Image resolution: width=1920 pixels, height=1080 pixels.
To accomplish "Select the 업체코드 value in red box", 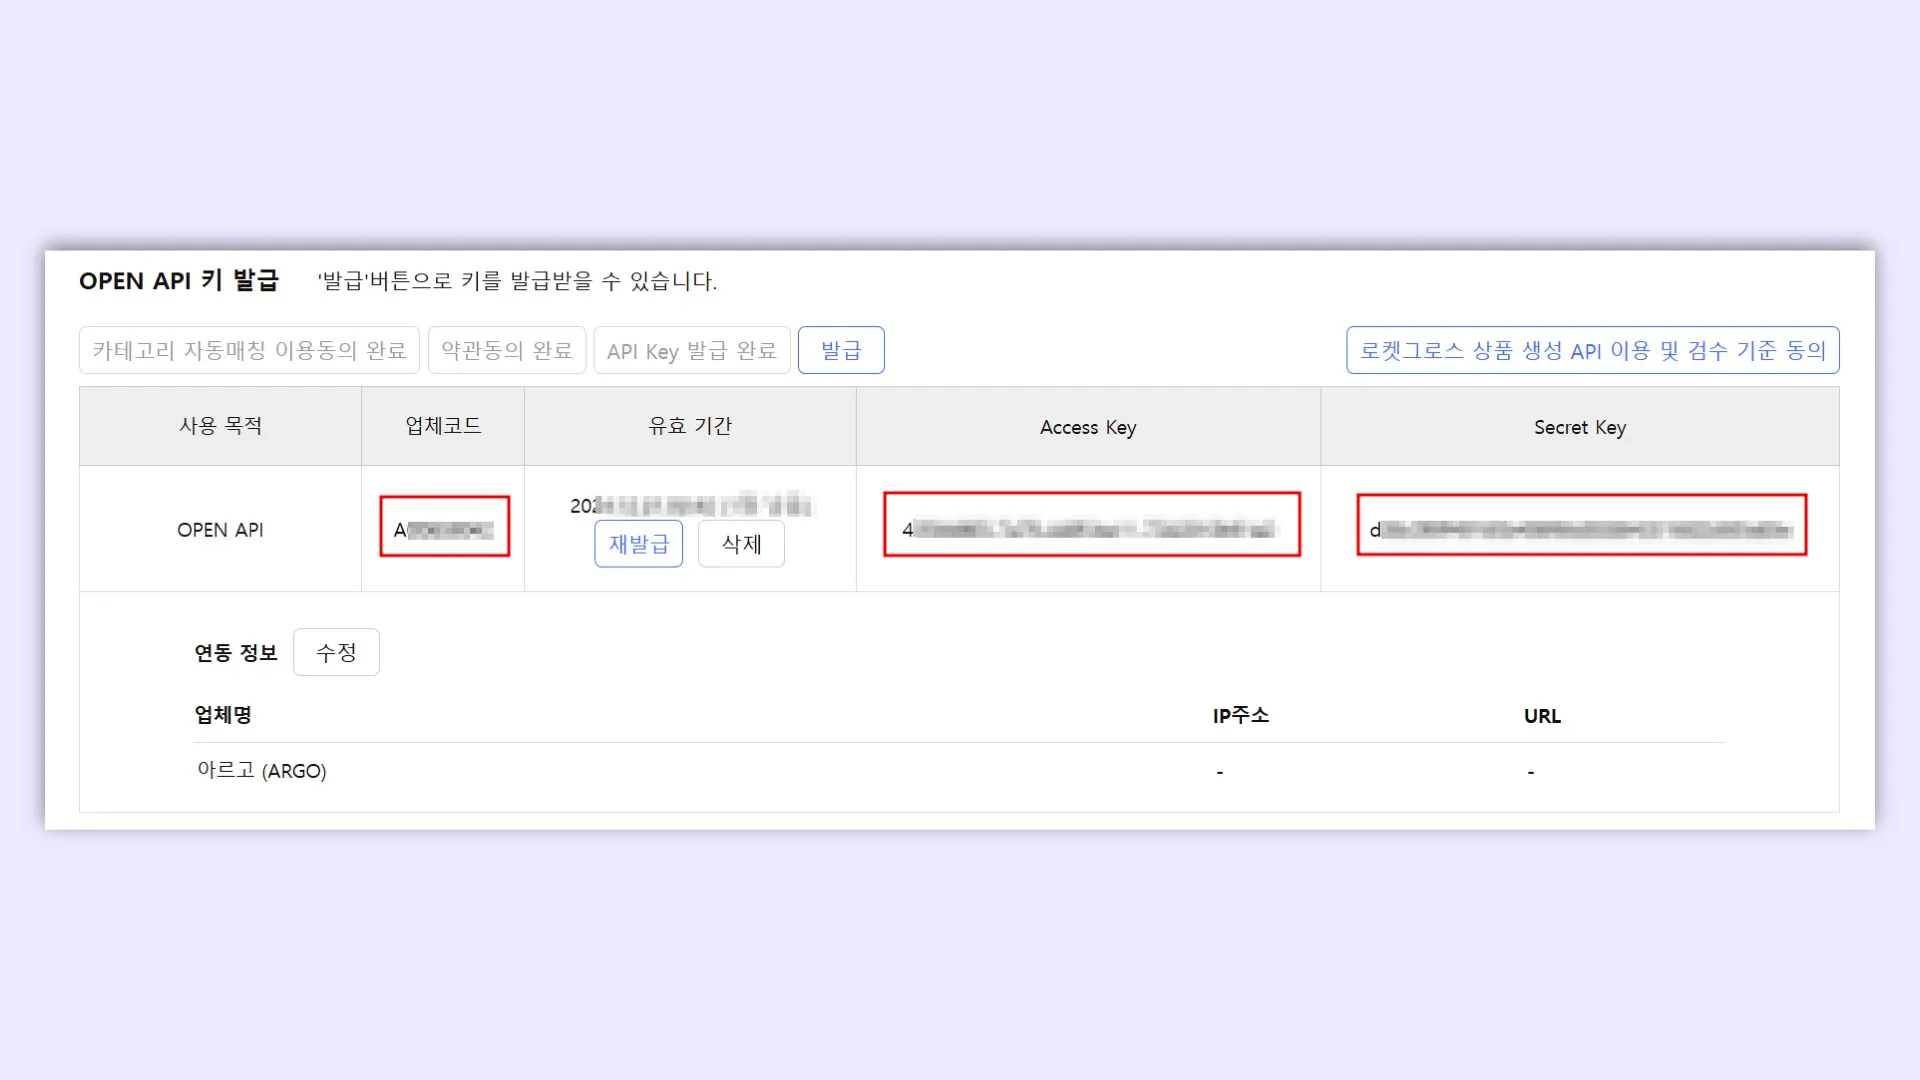I will point(444,529).
